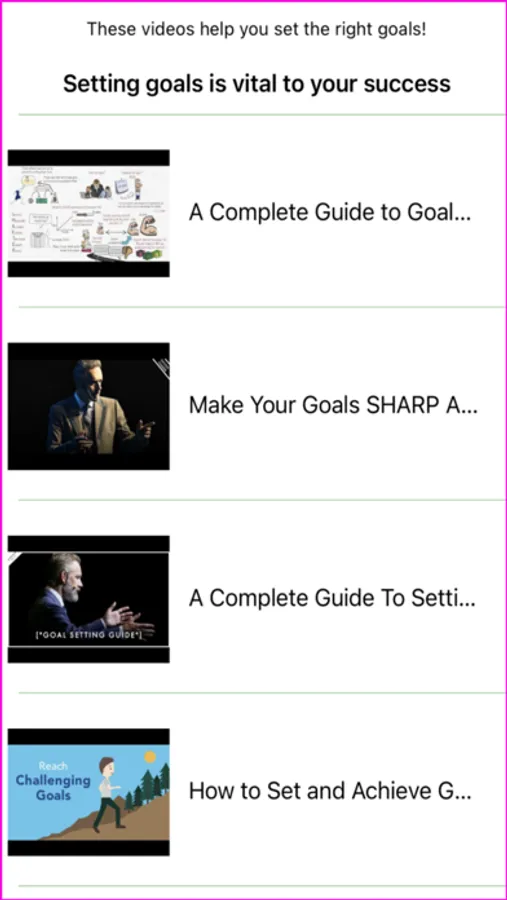Open the Make Your Goals SHARP thumbnail
Image resolution: width=507 pixels, height=900 pixels.
[x=88, y=406]
